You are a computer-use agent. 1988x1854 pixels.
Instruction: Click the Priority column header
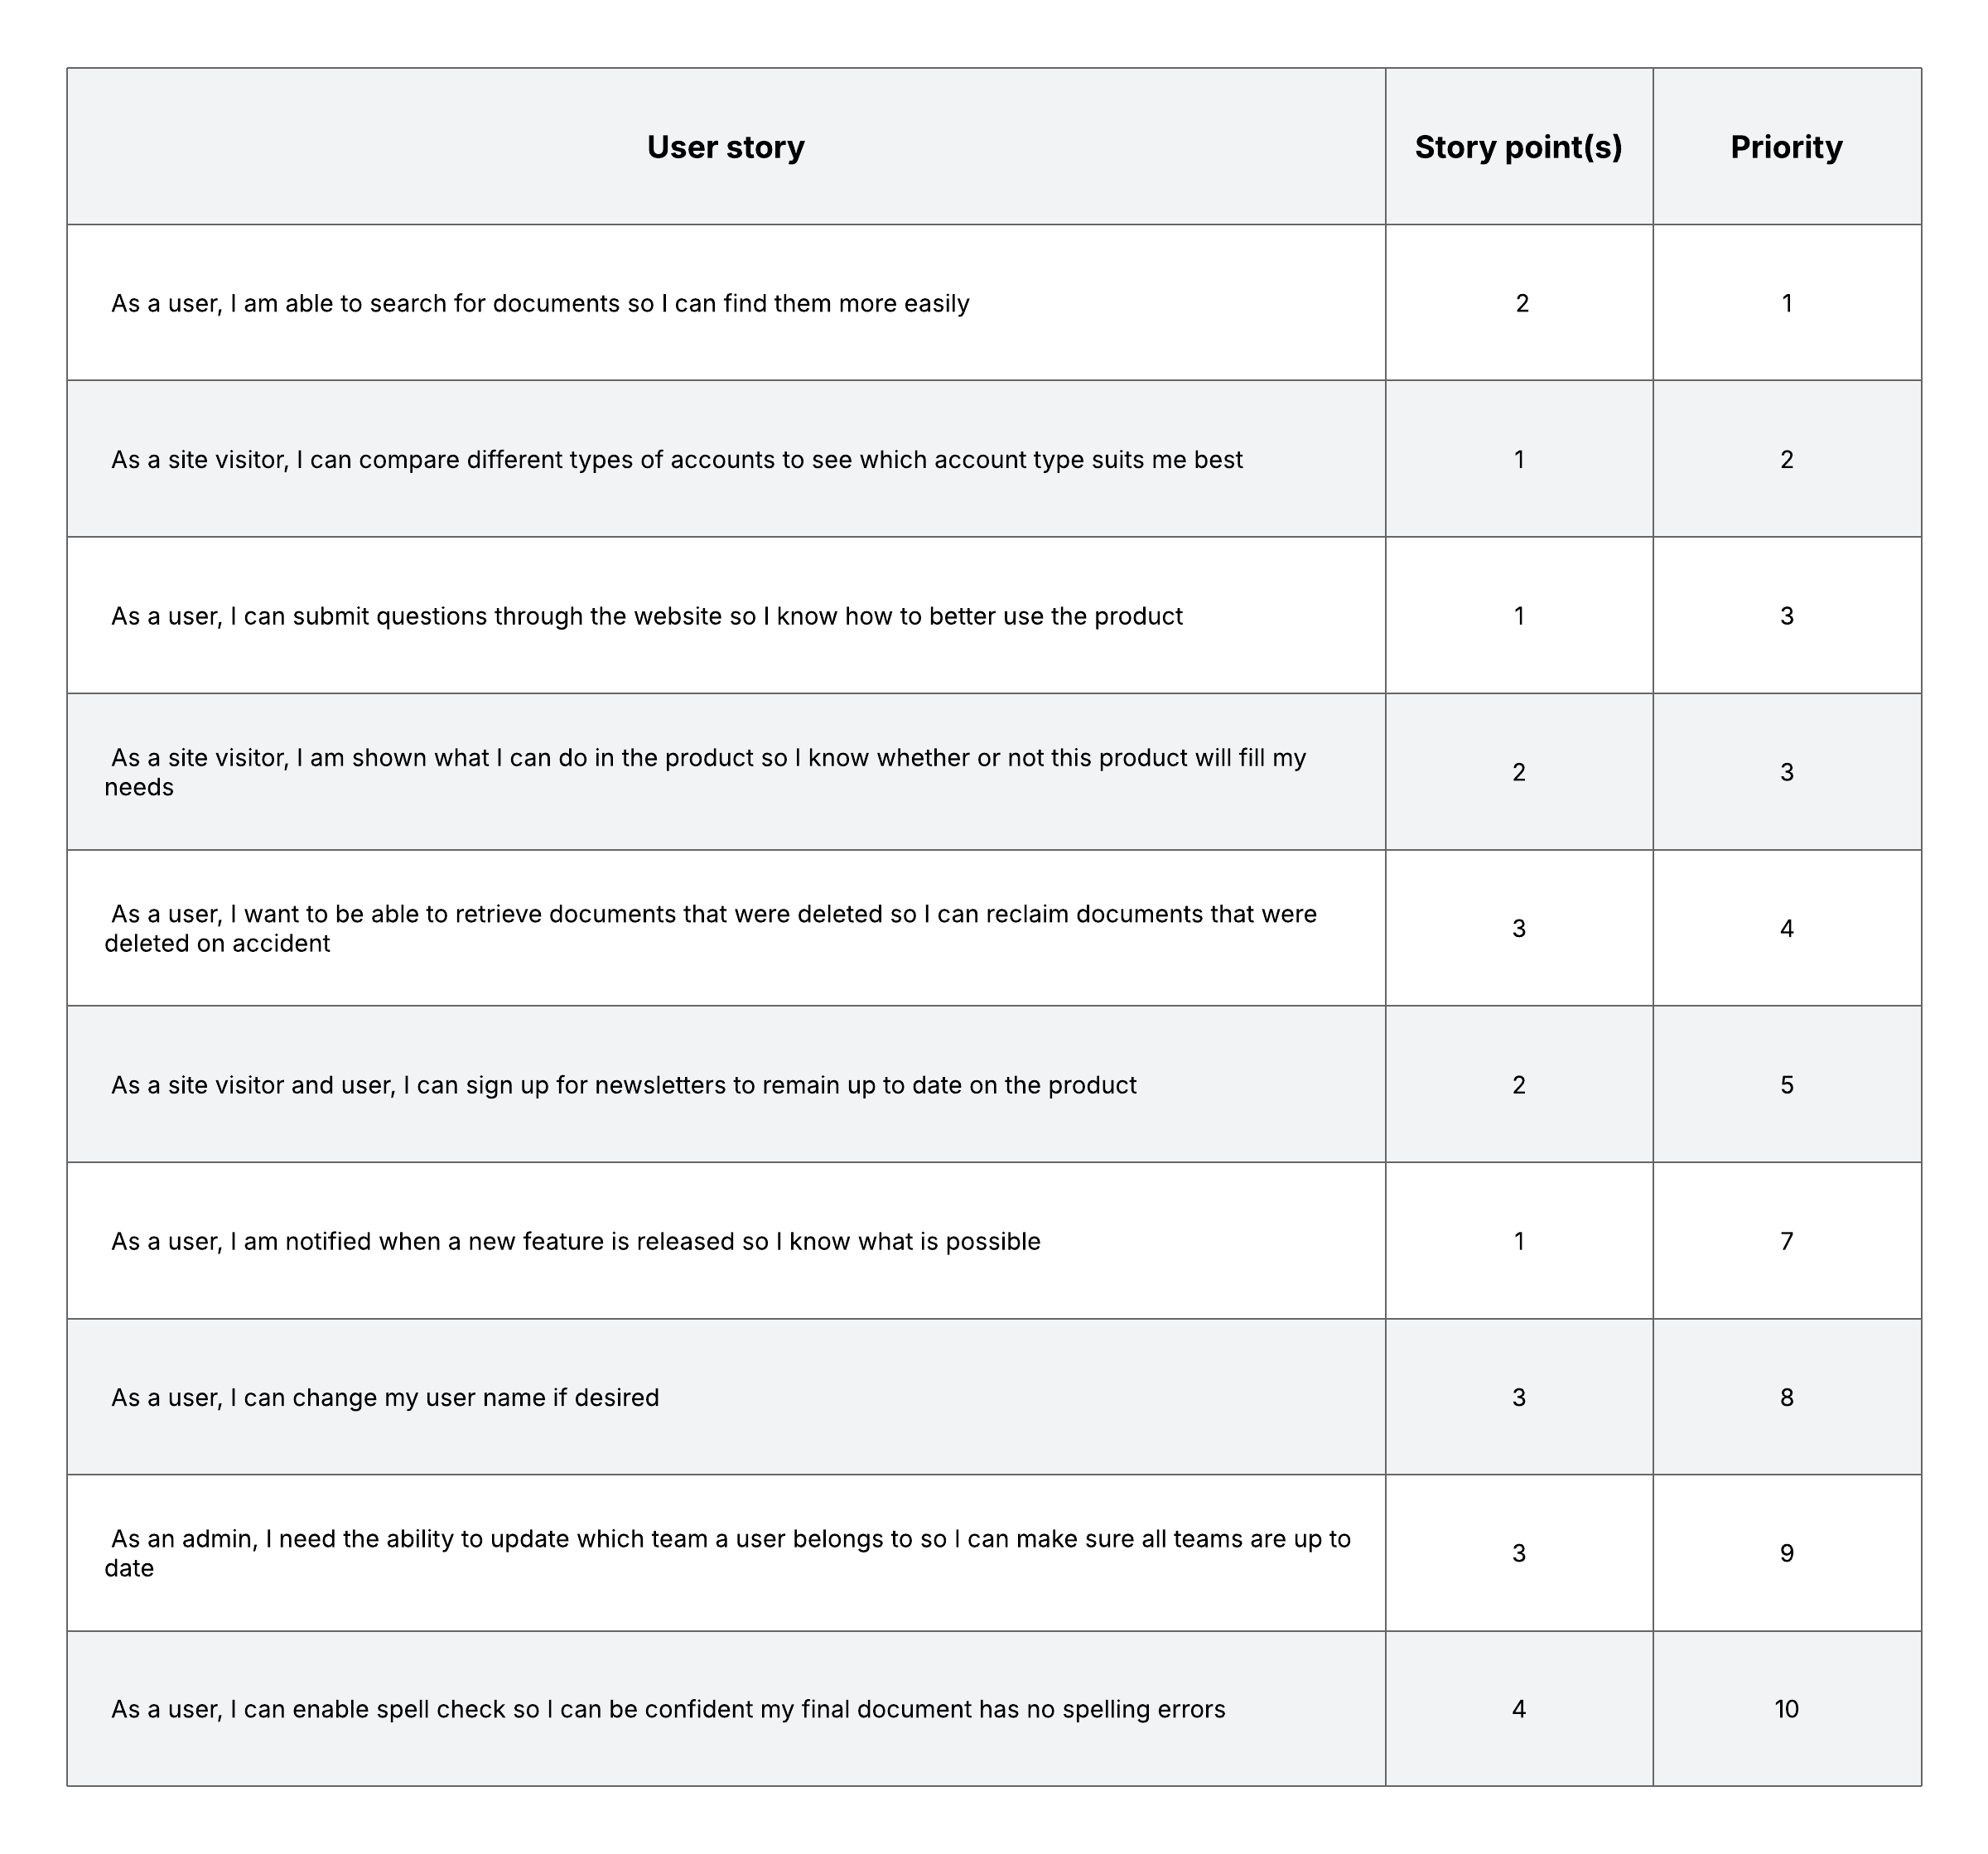click(1786, 147)
